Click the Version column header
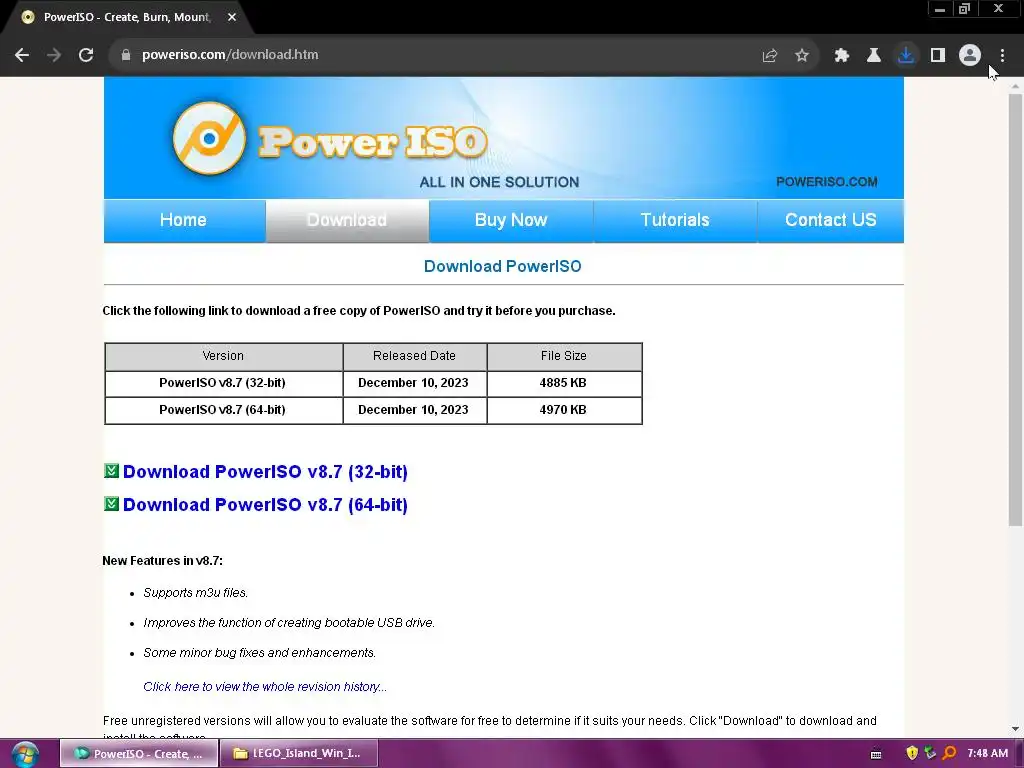This screenshot has height=768, width=1024. click(x=223, y=357)
